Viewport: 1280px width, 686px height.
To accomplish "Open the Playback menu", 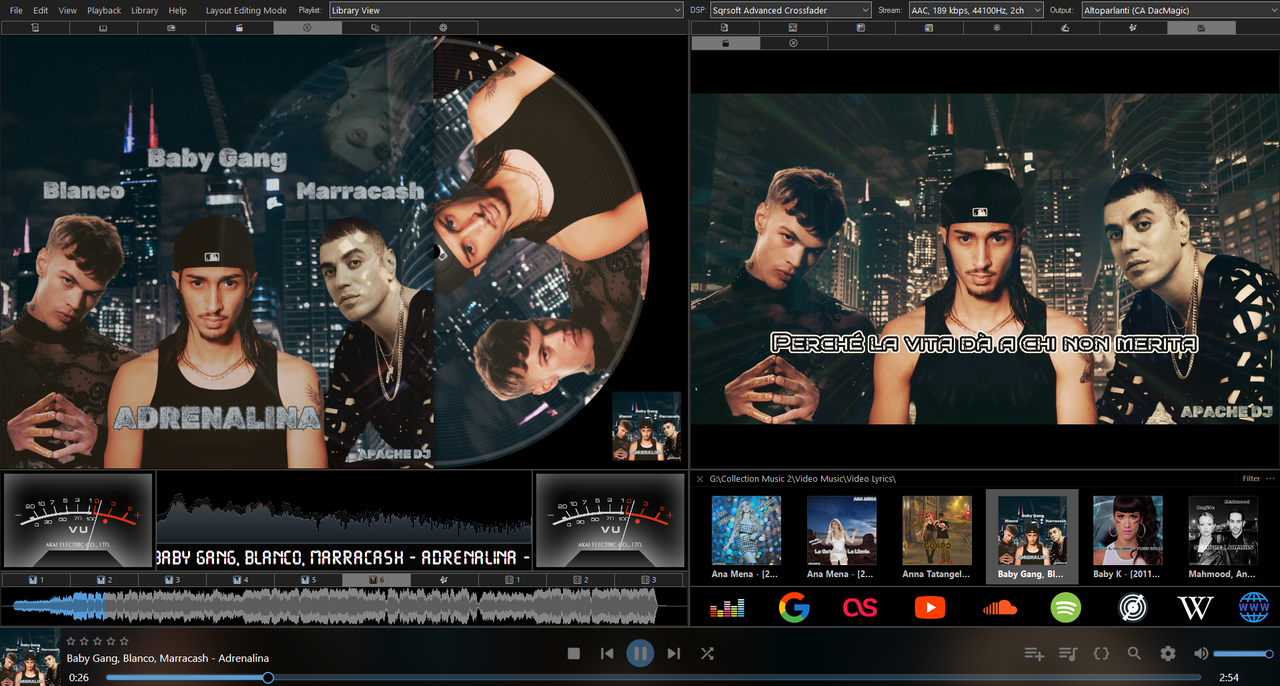I will pos(104,10).
